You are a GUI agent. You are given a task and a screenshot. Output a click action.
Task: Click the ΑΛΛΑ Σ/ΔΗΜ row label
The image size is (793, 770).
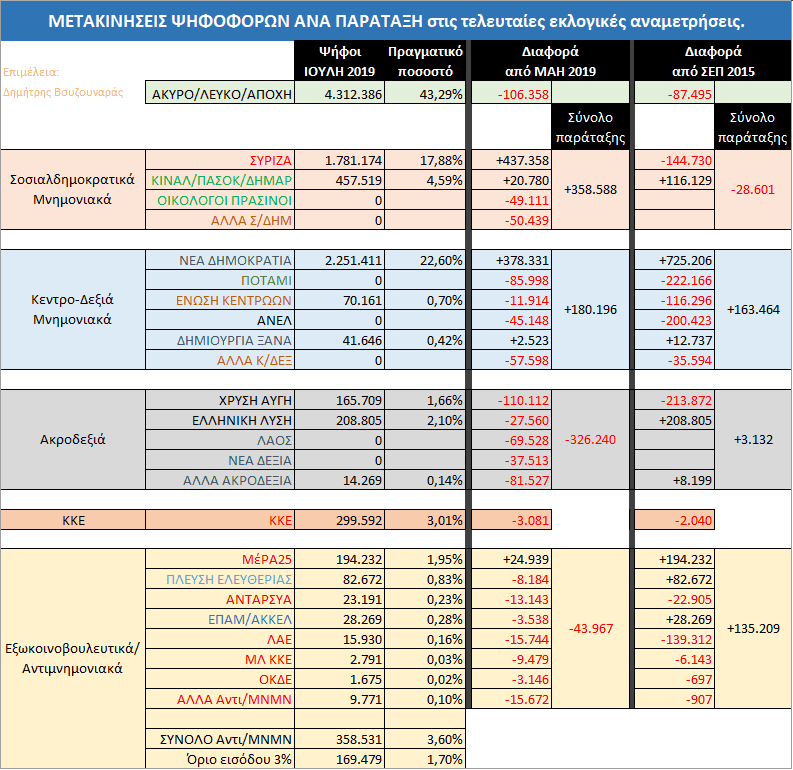point(220,220)
